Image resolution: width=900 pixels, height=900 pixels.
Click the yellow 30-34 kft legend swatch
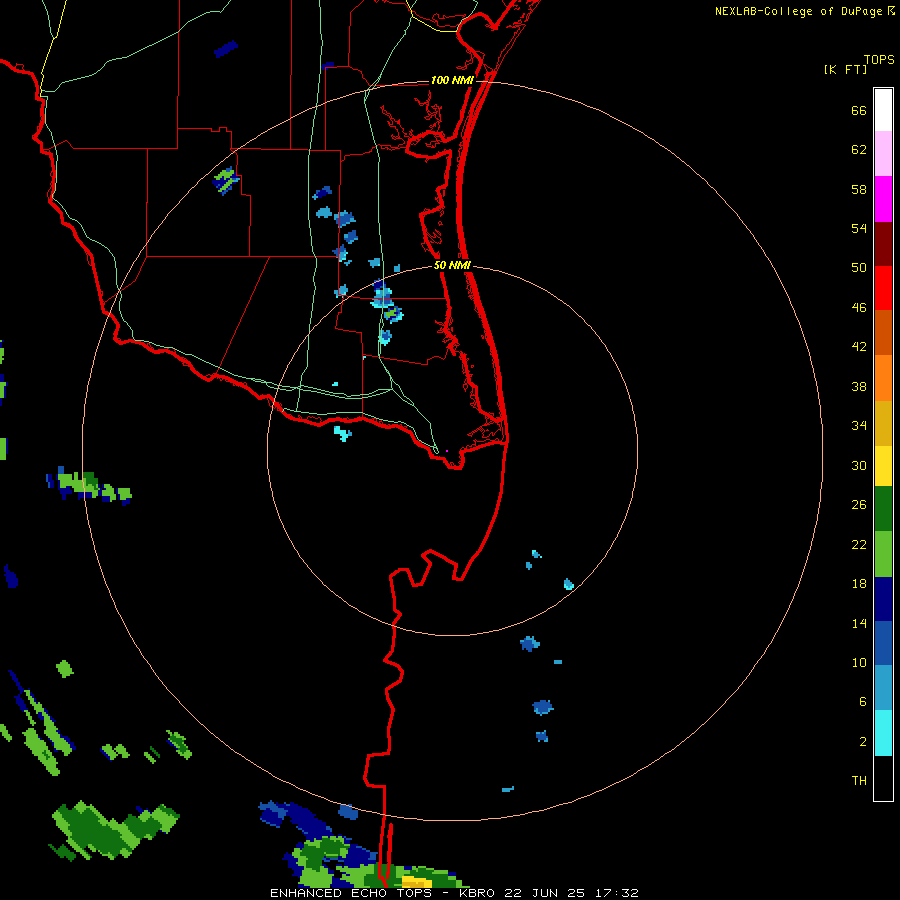click(x=883, y=466)
